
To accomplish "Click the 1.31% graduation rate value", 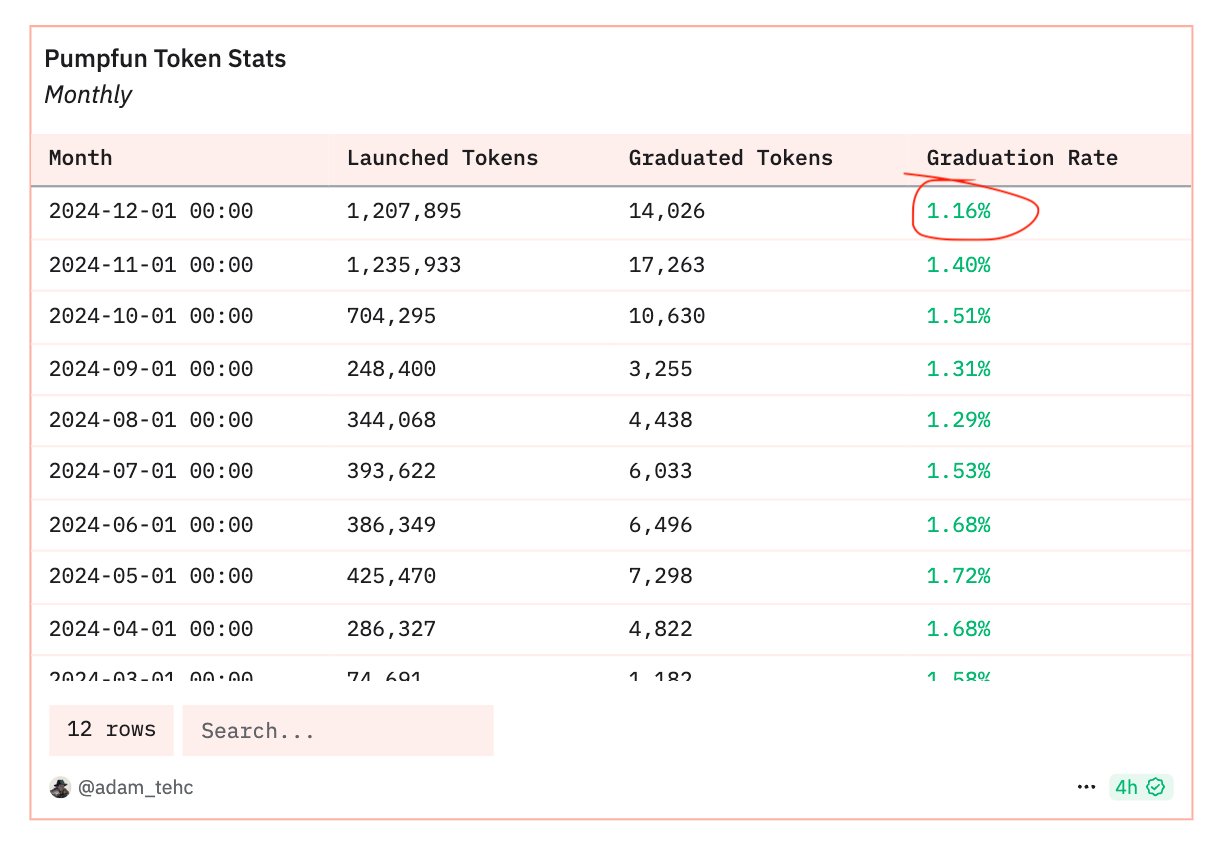I will pos(959,369).
